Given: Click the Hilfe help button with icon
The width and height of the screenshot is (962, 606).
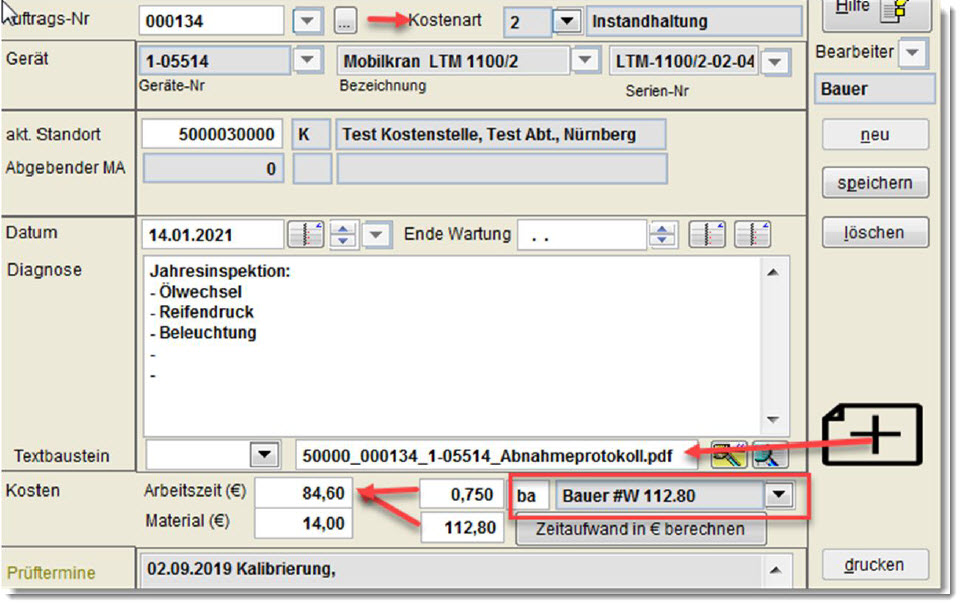Looking at the screenshot, I should [874, 10].
